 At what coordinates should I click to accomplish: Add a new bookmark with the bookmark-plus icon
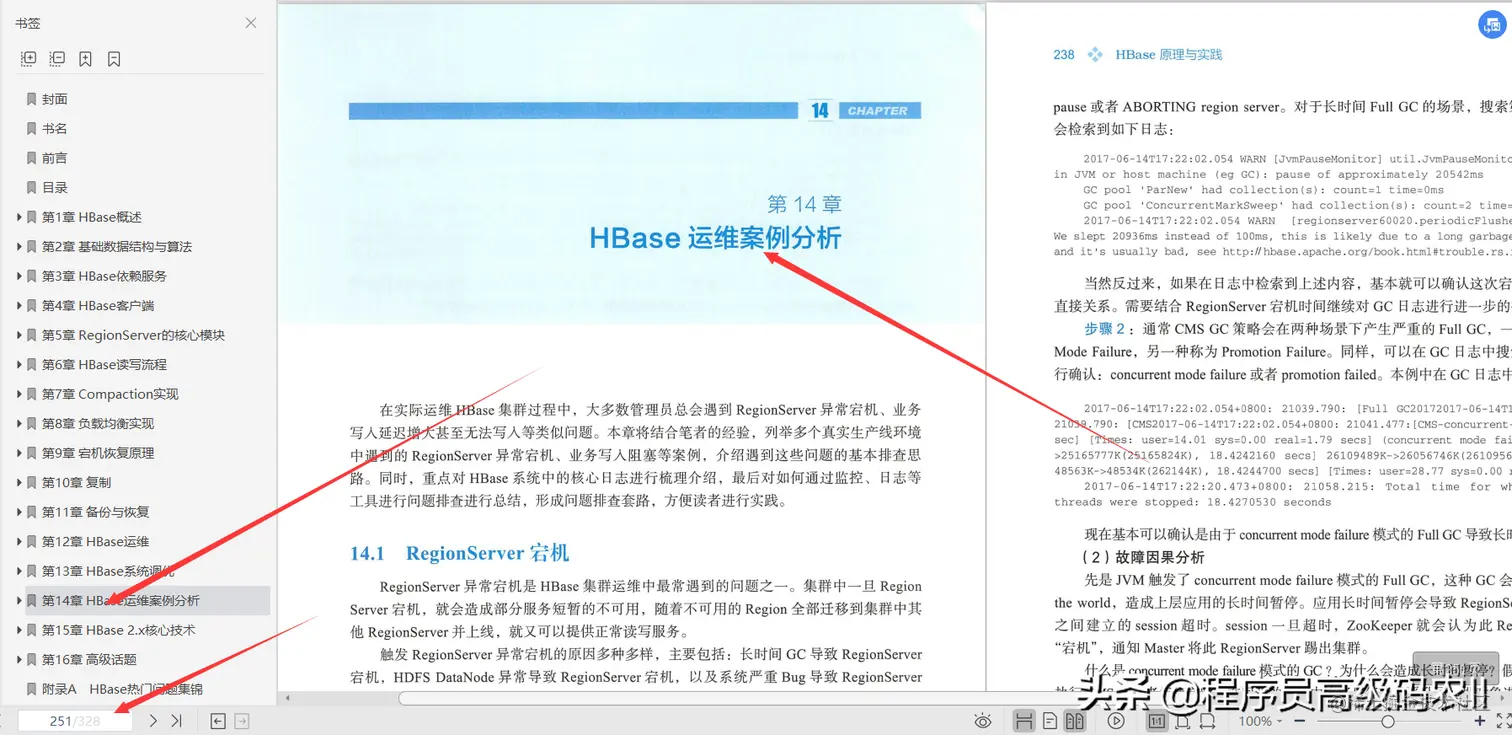coord(86,58)
